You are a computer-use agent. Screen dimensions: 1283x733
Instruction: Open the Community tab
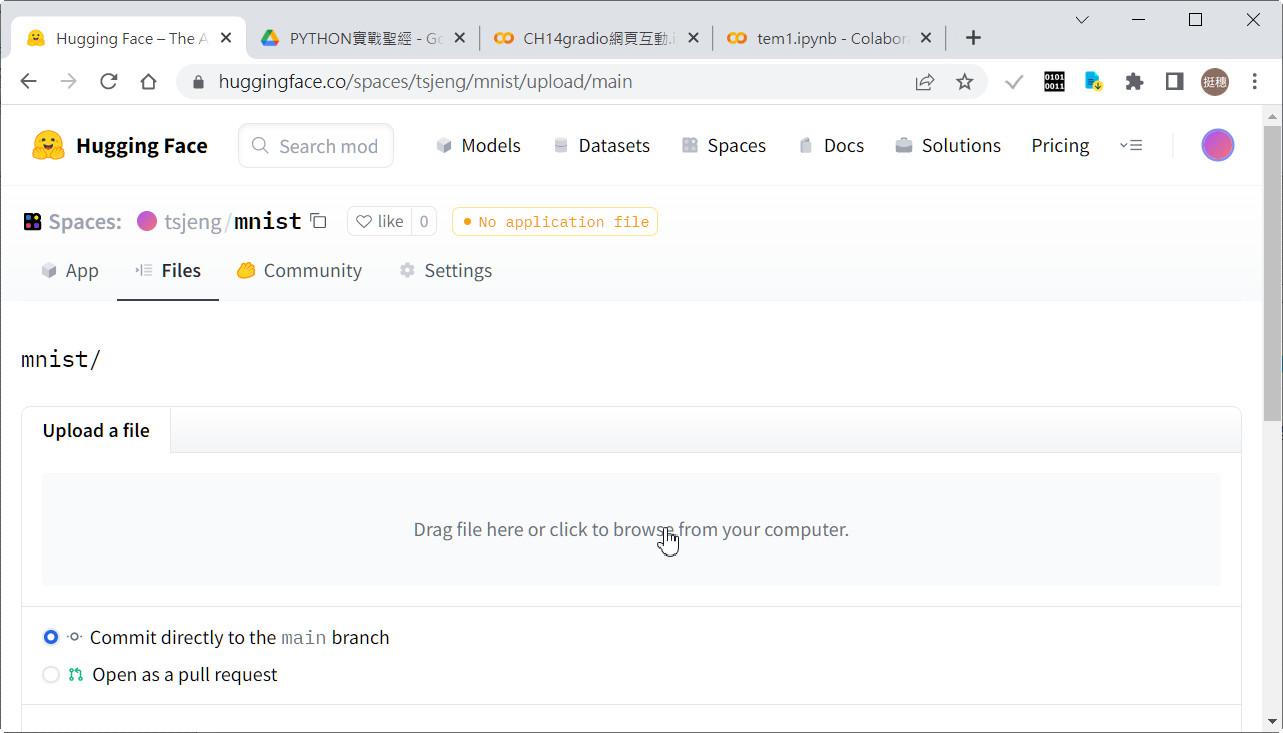[299, 270]
